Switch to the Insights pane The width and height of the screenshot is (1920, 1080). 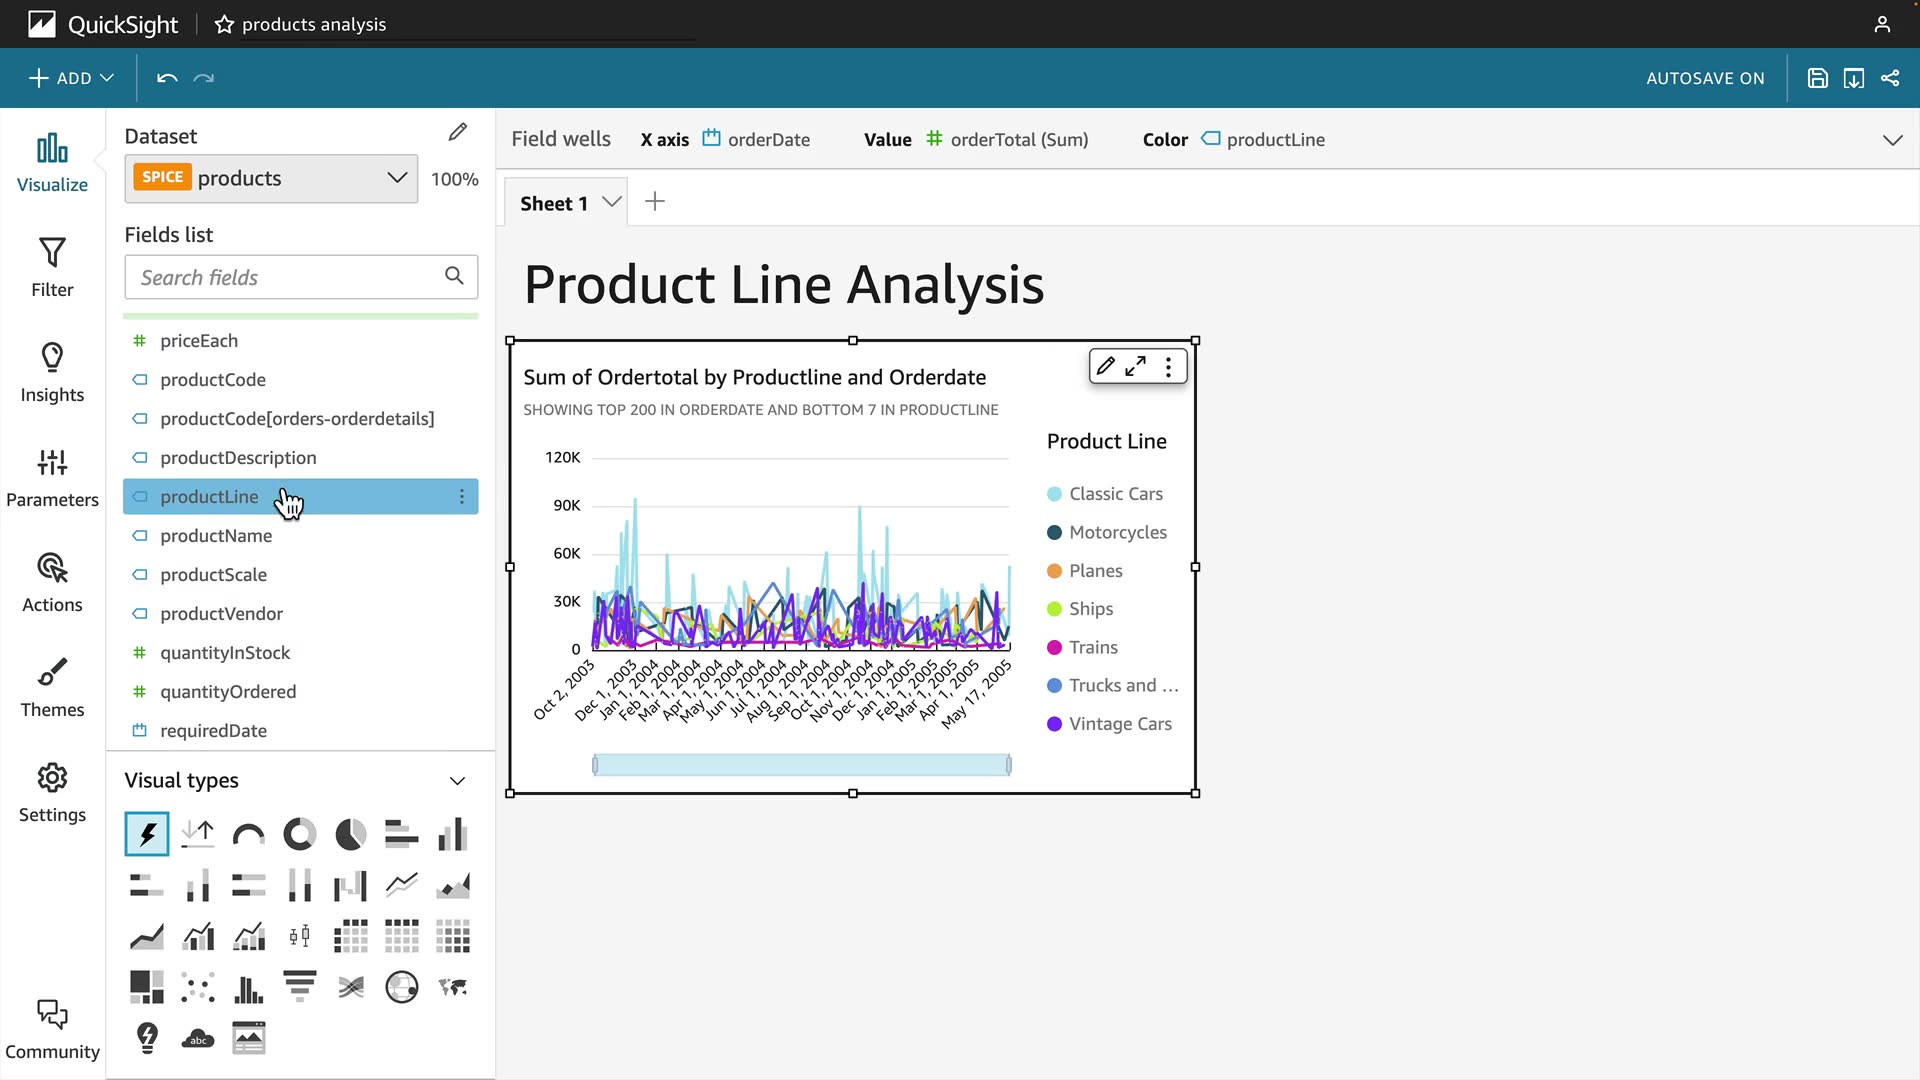(52, 372)
